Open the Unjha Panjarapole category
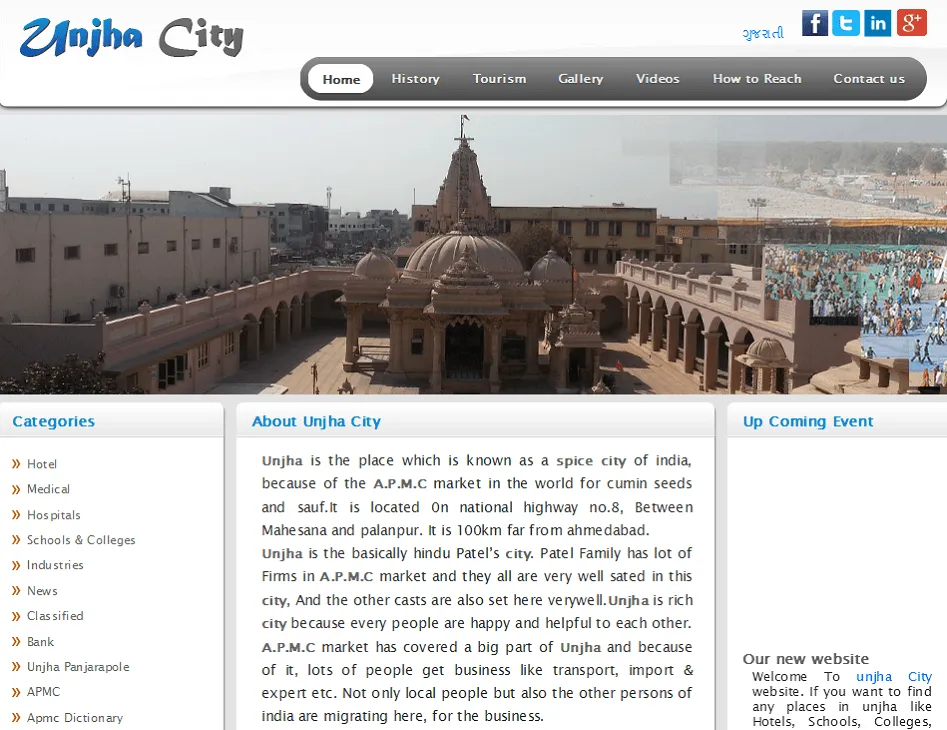Viewport: 947px width, 730px height. [78, 667]
